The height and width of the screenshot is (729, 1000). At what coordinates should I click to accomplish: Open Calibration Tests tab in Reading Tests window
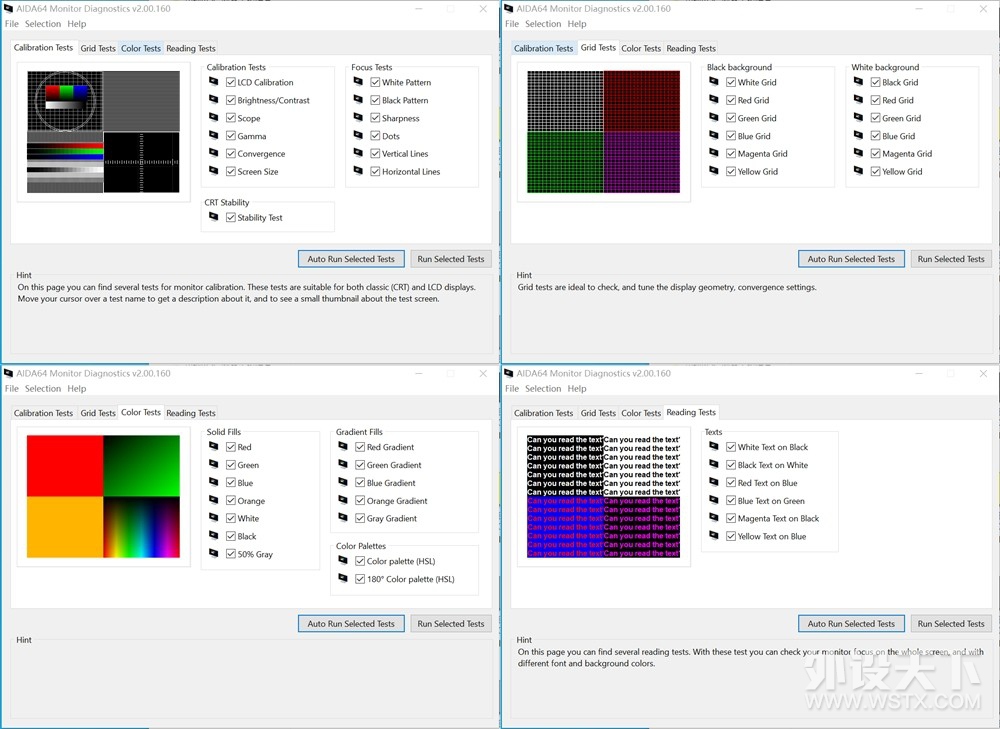pyautogui.click(x=543, y=413)
